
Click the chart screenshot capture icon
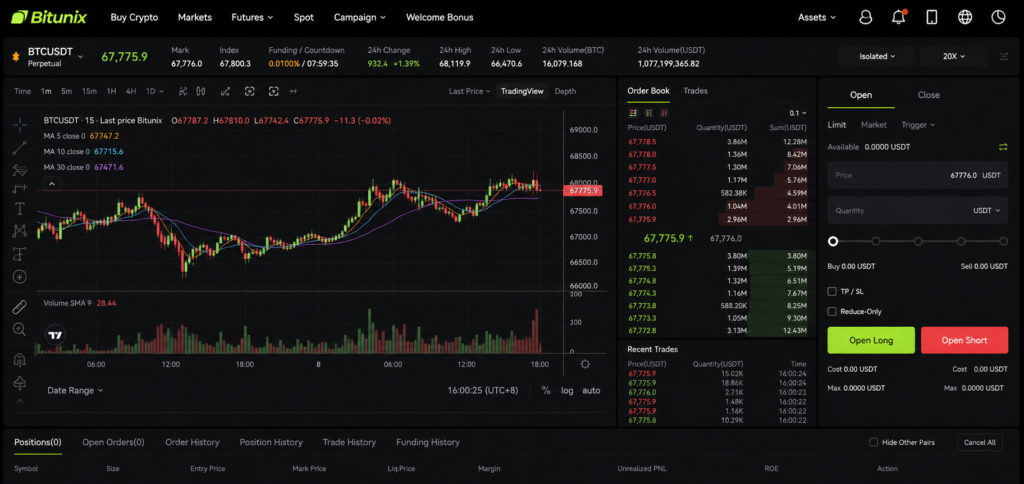(x=274, y=91)
